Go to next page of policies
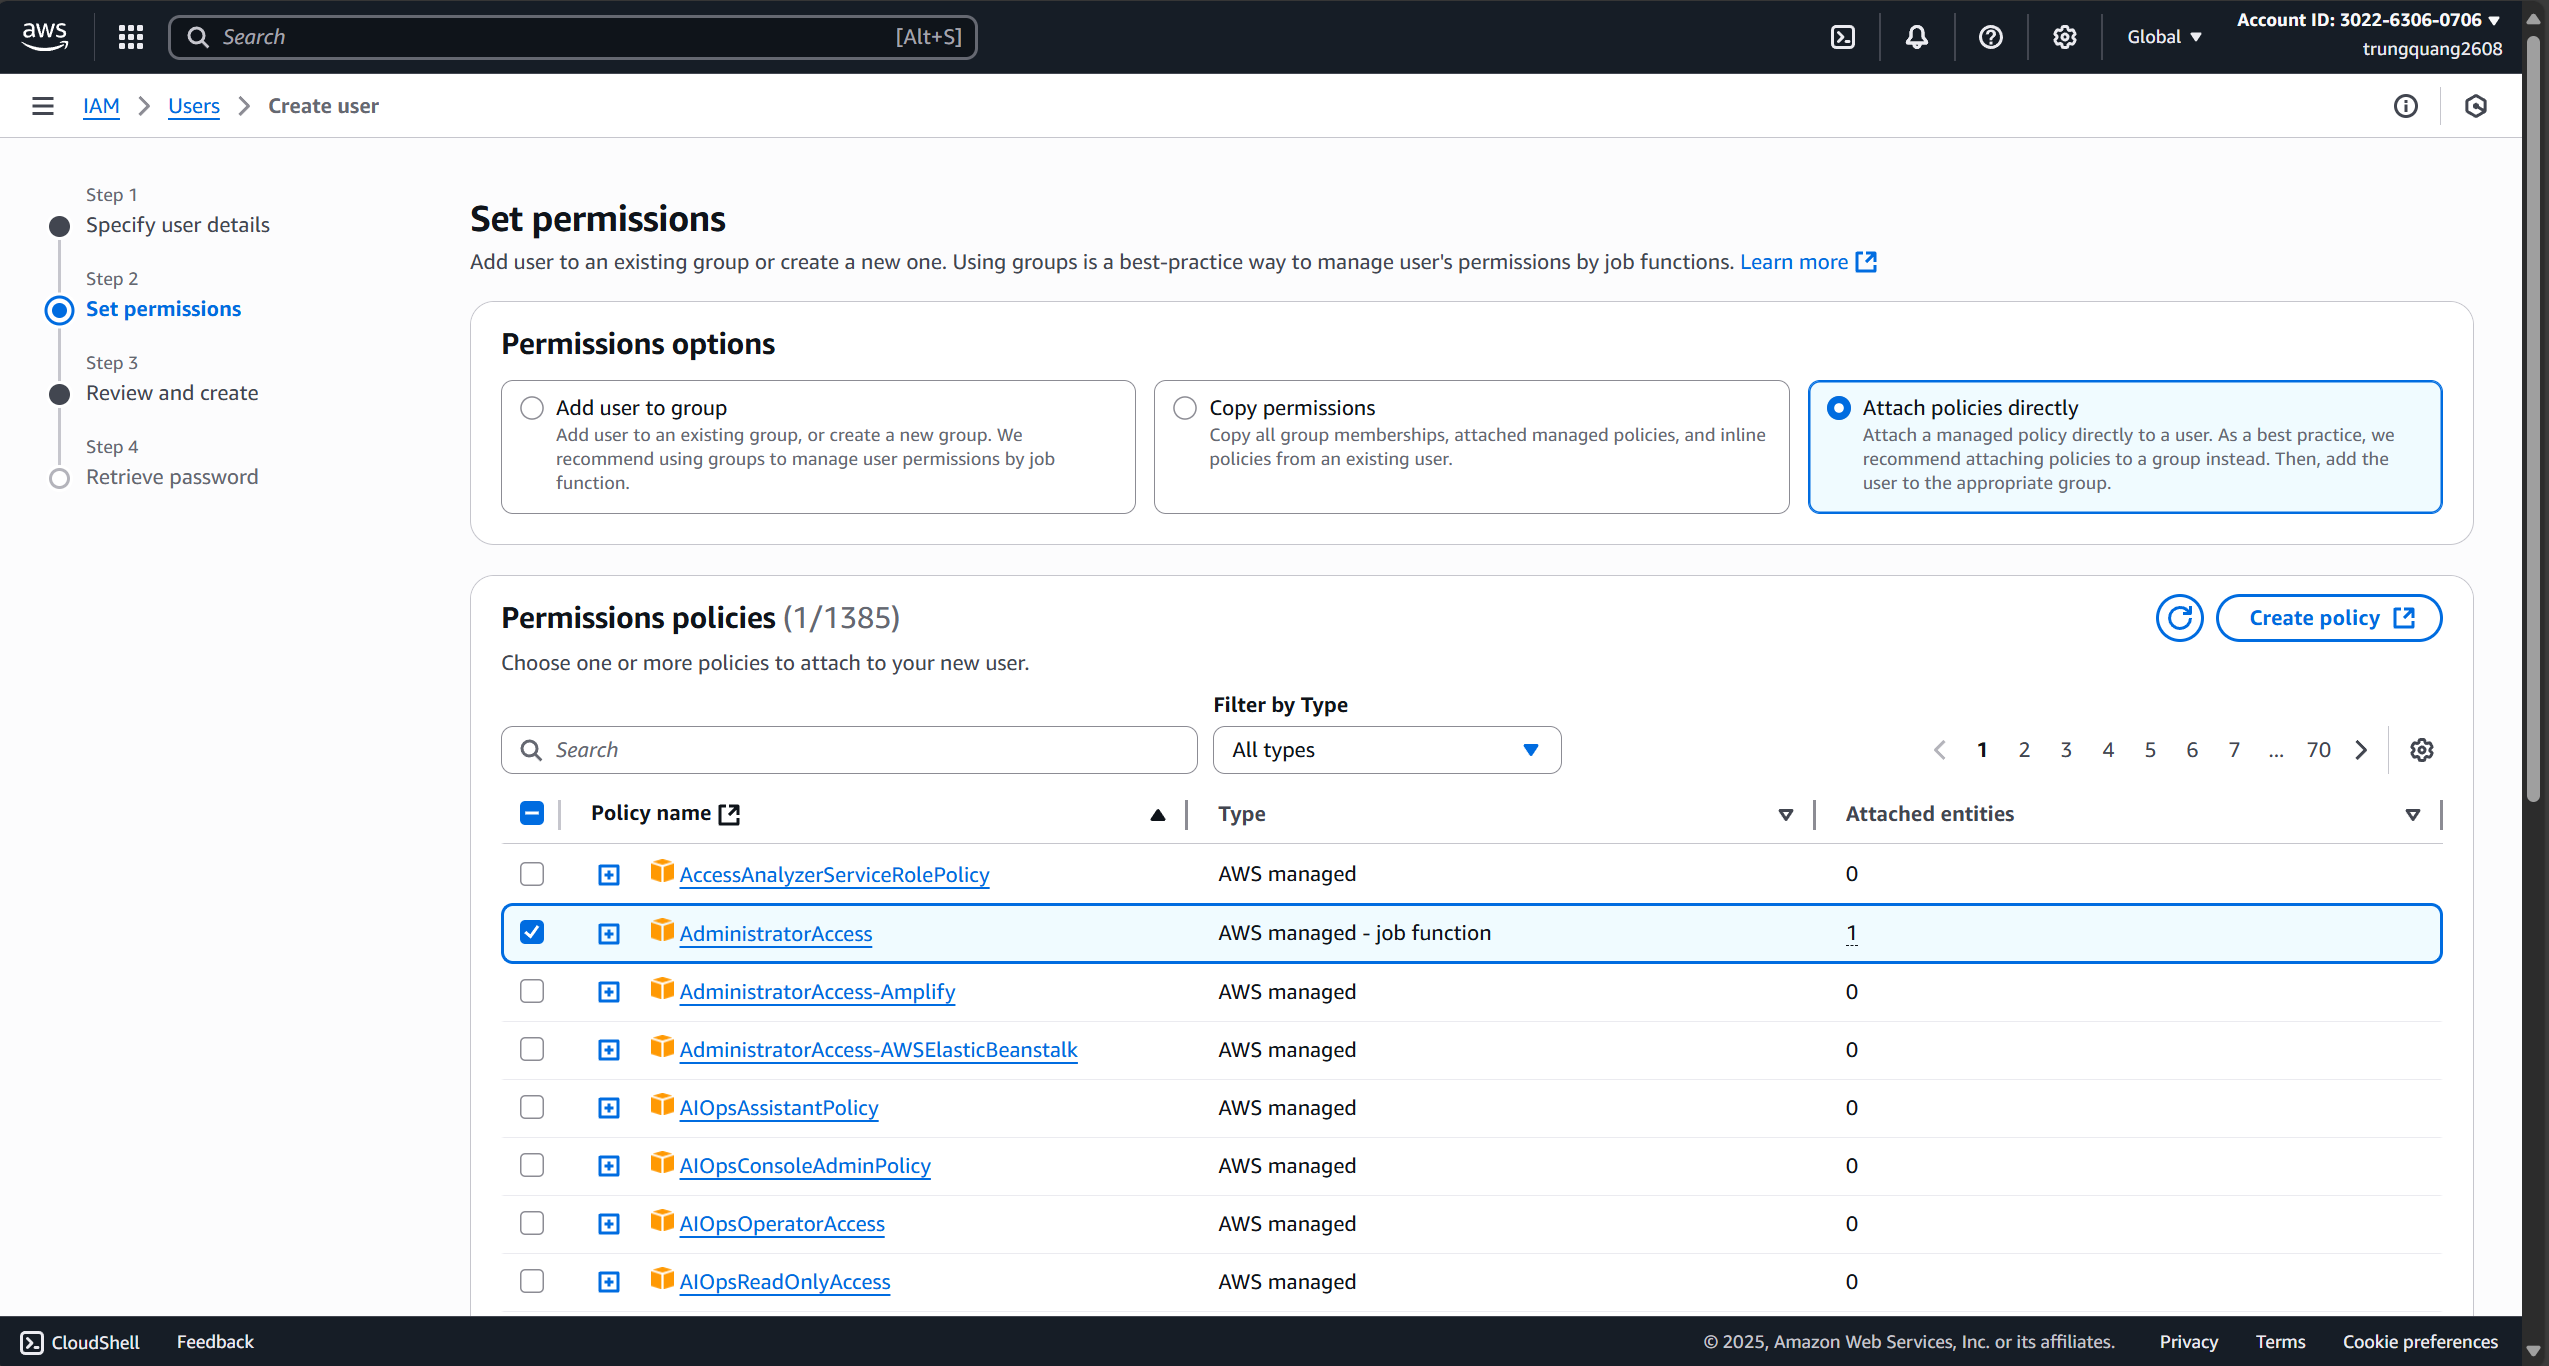The image size is (2549, 1366). pyautogui.click(x=2361, y=750)
